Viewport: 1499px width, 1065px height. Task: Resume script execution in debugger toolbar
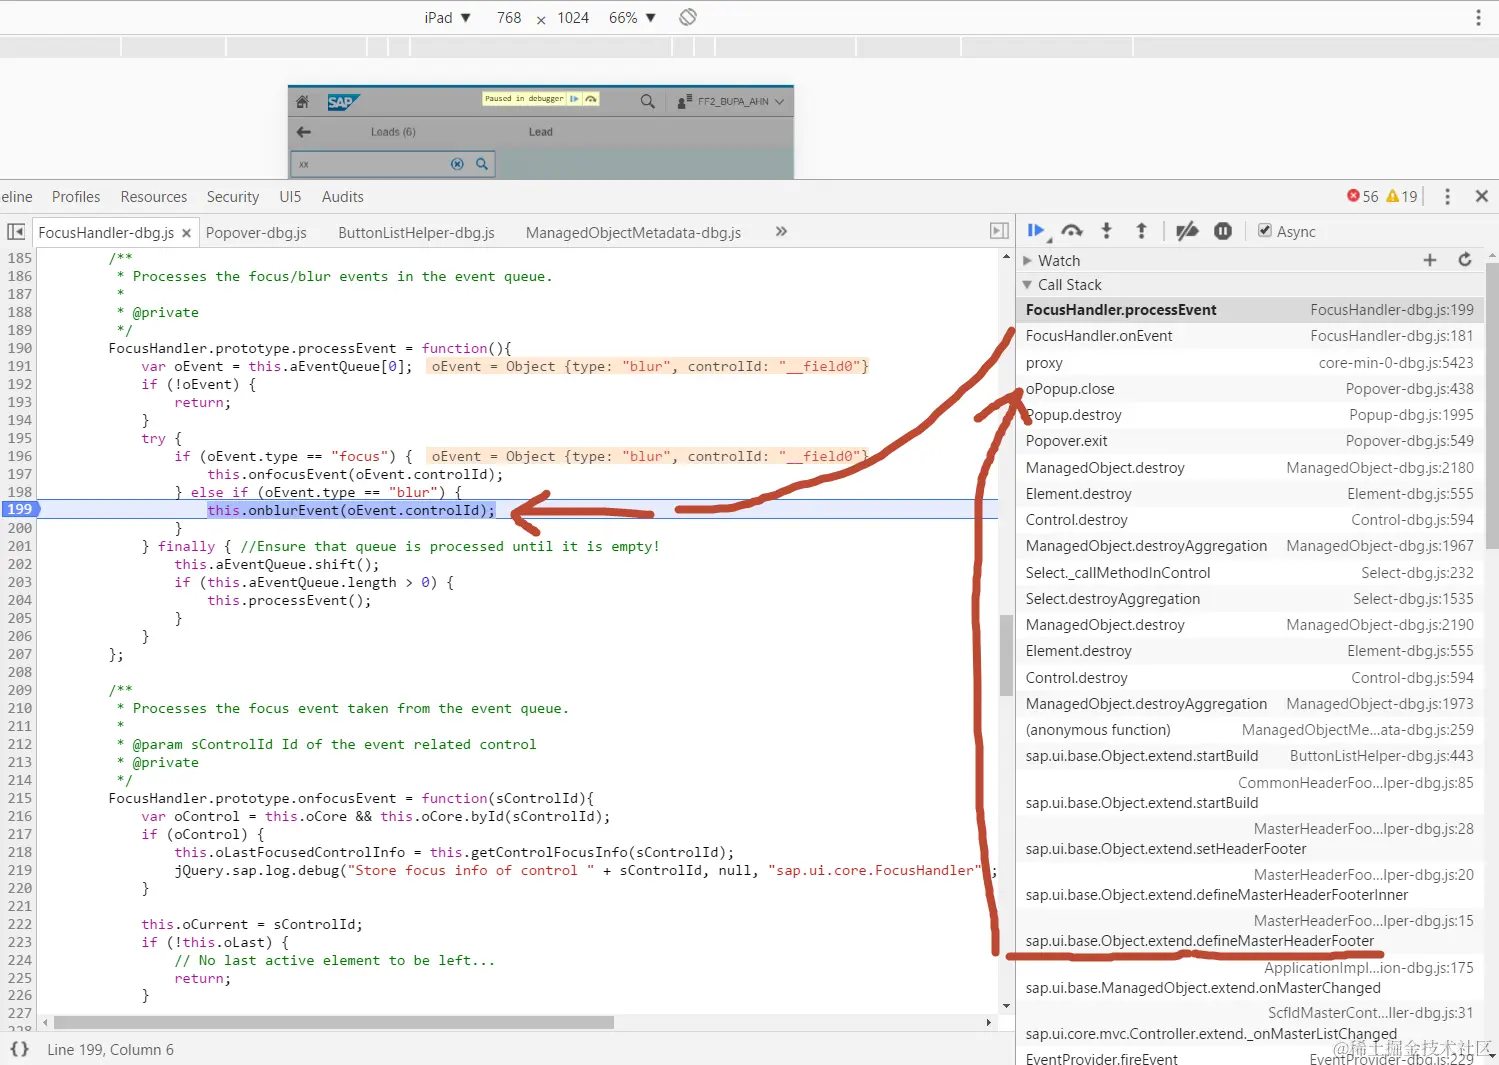(x=1036, y=231)
